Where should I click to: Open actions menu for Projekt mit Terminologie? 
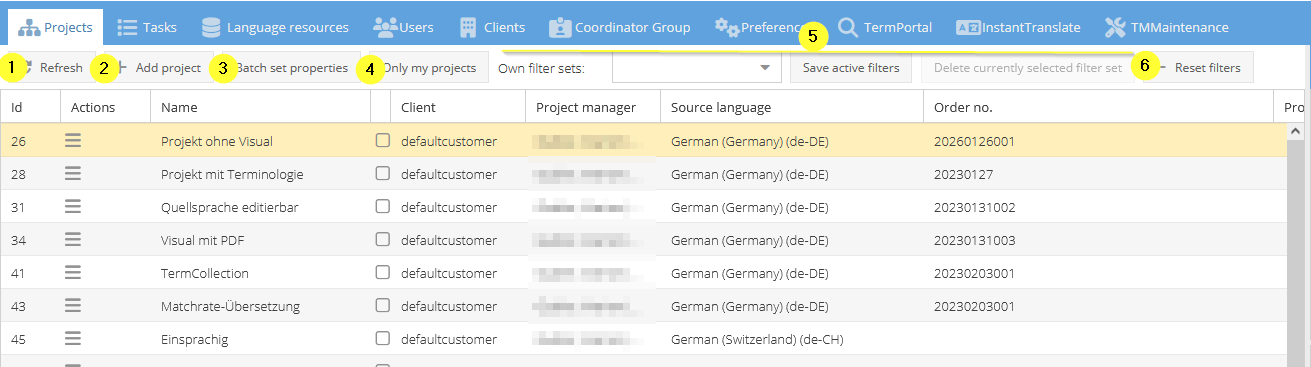click(73, 174)
